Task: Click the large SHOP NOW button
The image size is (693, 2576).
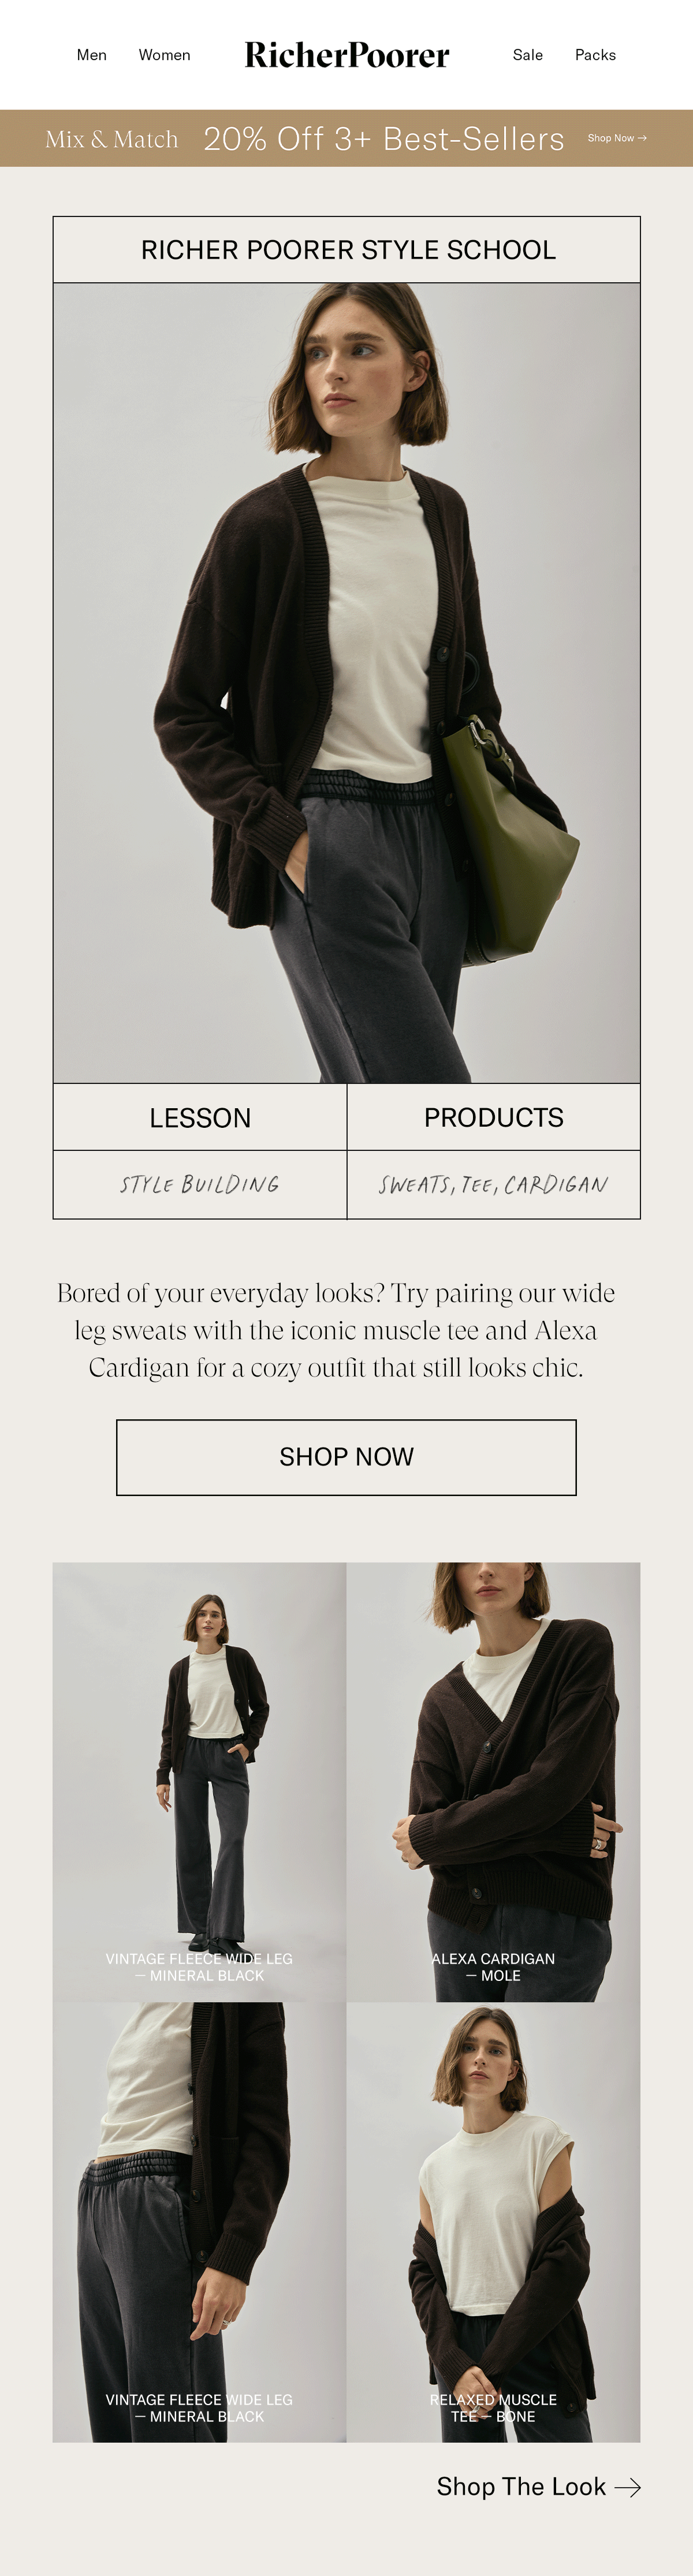Action: tap(346, 1457)
